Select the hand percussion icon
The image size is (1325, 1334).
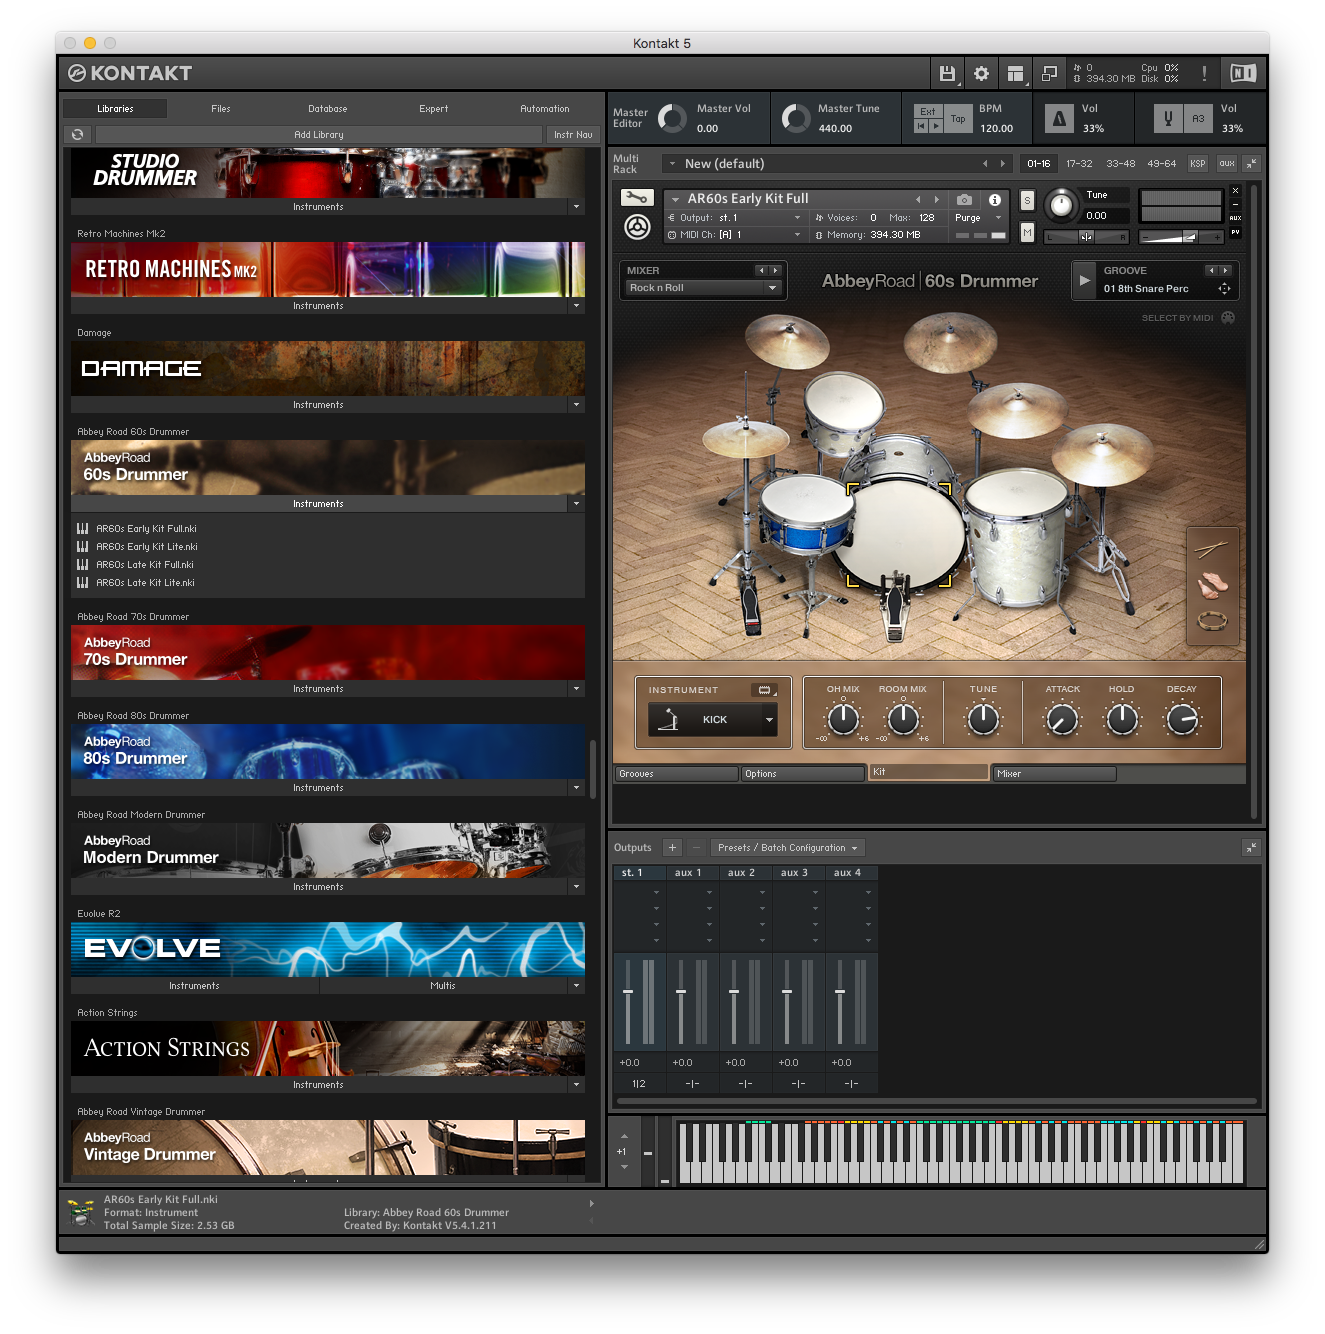coord(1213,583)
